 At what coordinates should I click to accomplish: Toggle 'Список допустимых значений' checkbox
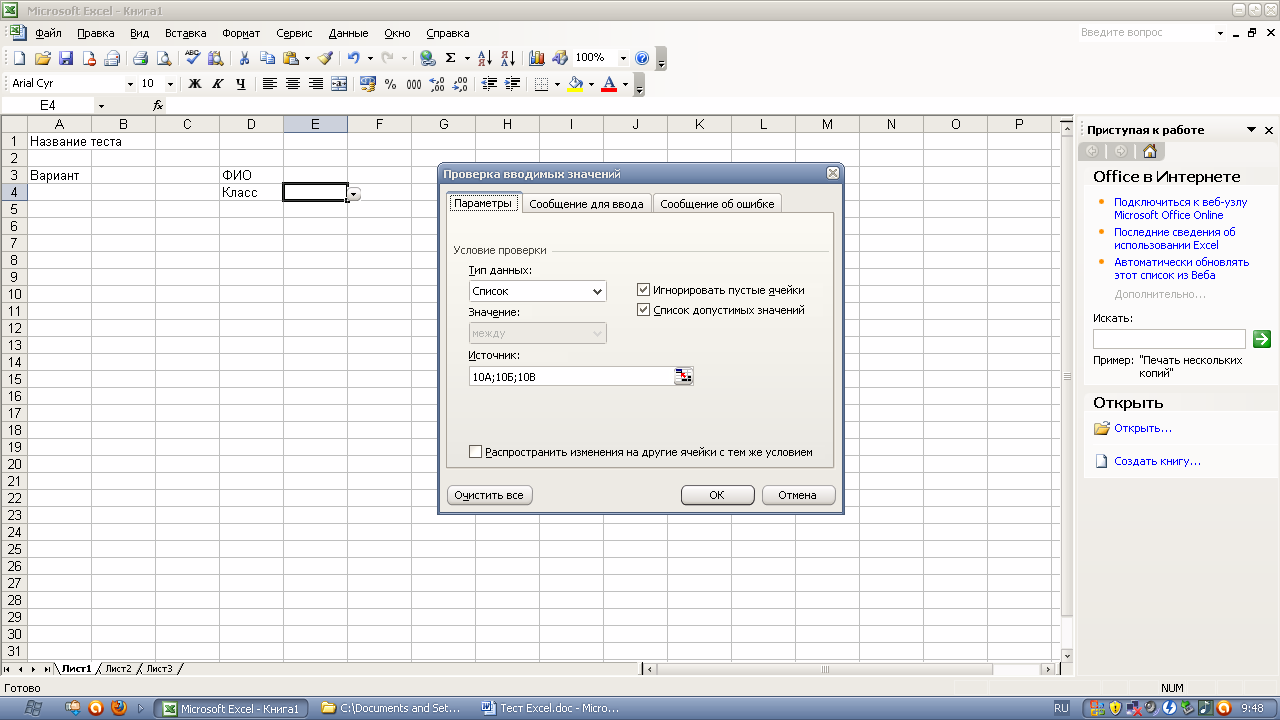pyautogui.click(x=644, y=310)
